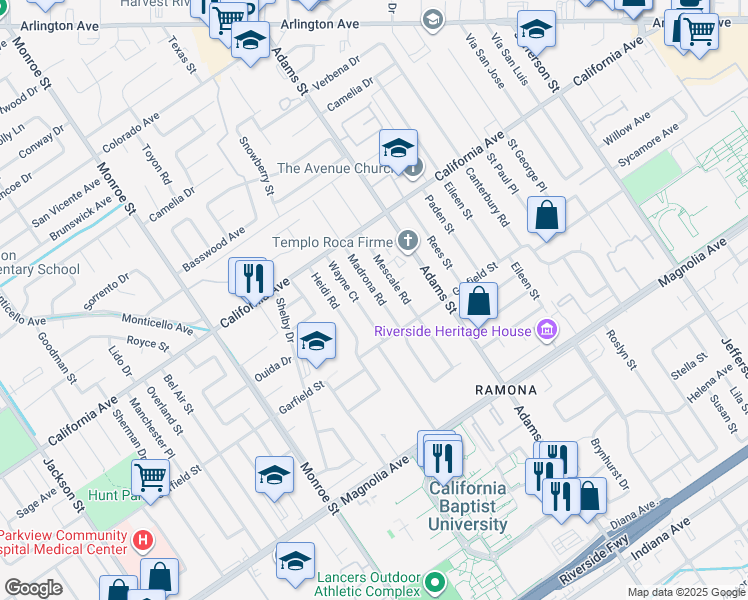Screen dimensions: 748x600
Task: Select the Lancers Outdoor Athletic Complex green pin
Action: pos(435,582)
